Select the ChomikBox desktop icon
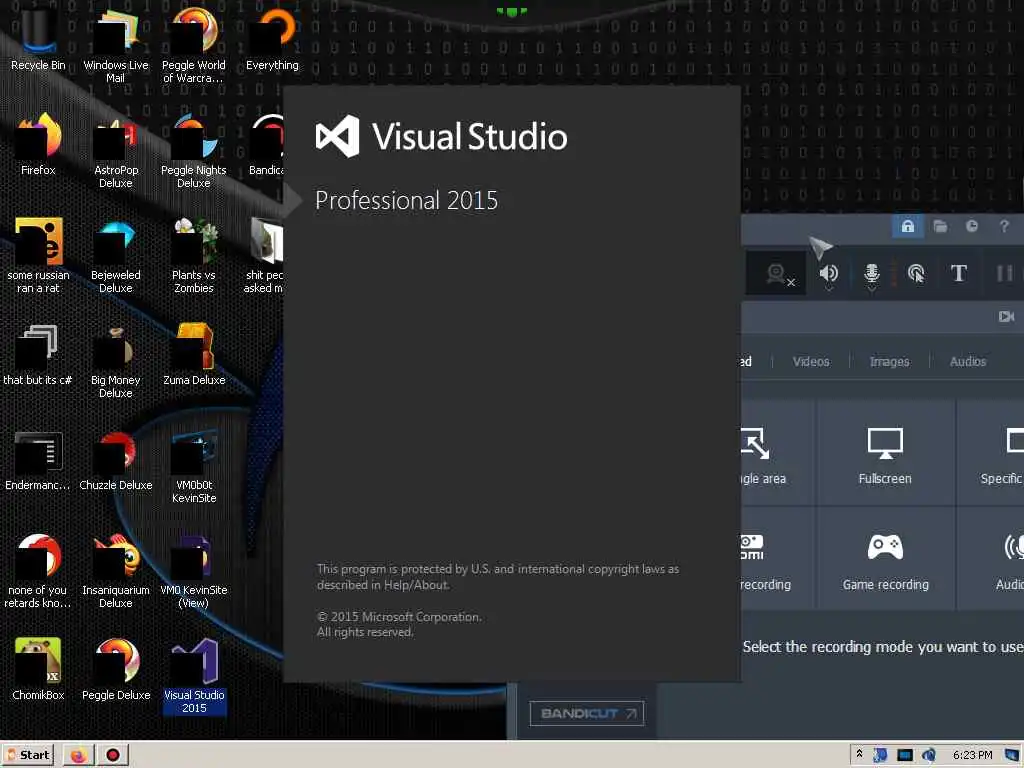1024x768 pixels. tap(38, 669)
